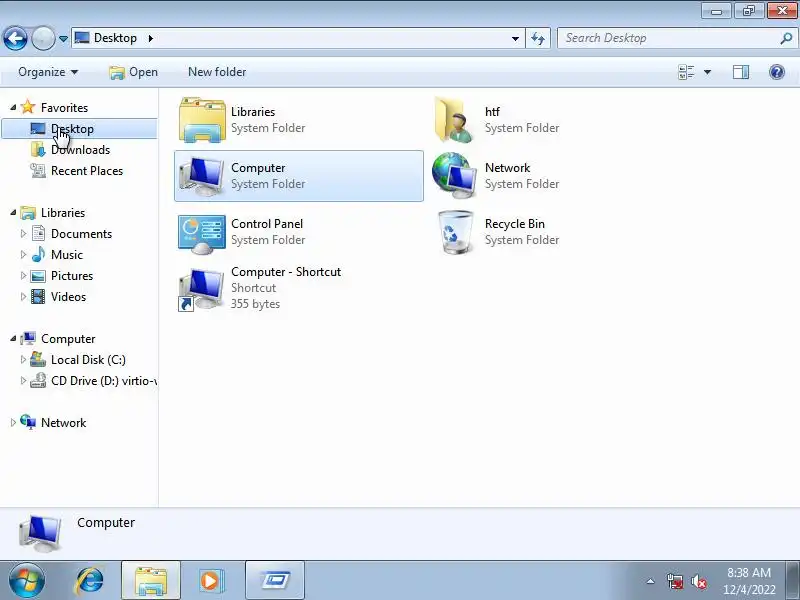This screenshot has width=800, height=600.
Task: Open Recent Places
Action: [87, 171]
